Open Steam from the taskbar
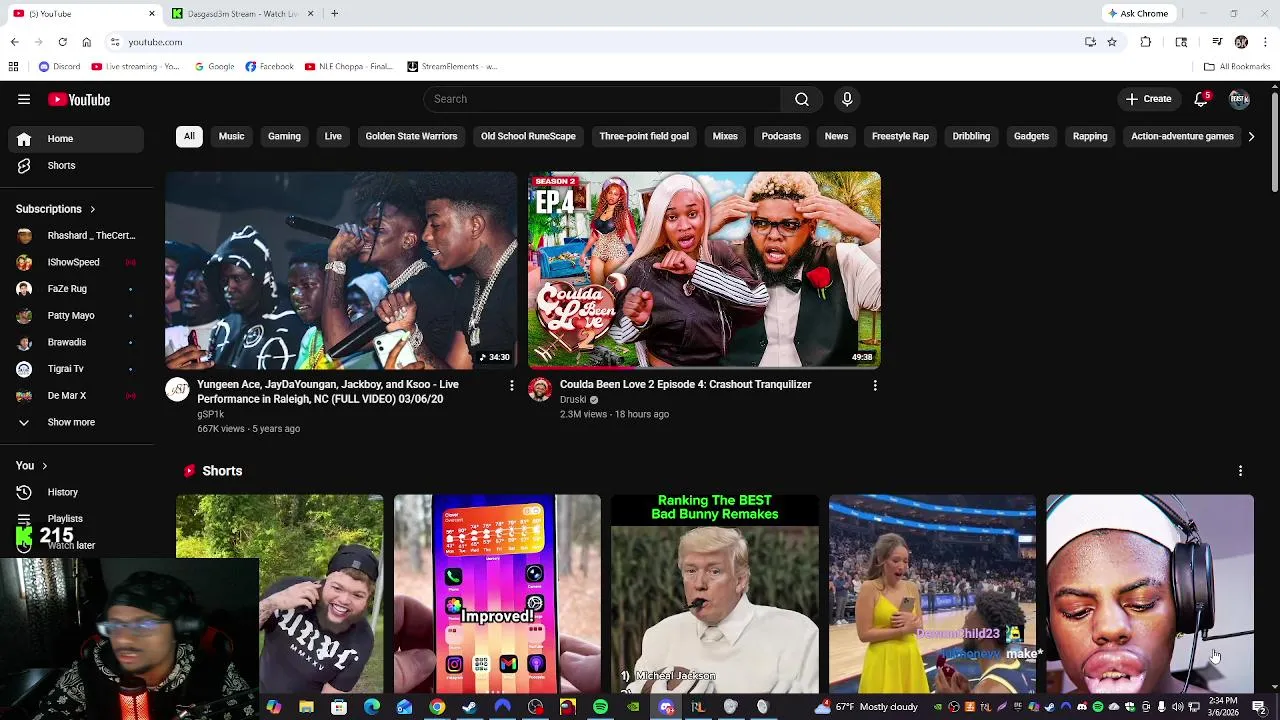The width and height of the screenshot is (1280, 720). 469,707
